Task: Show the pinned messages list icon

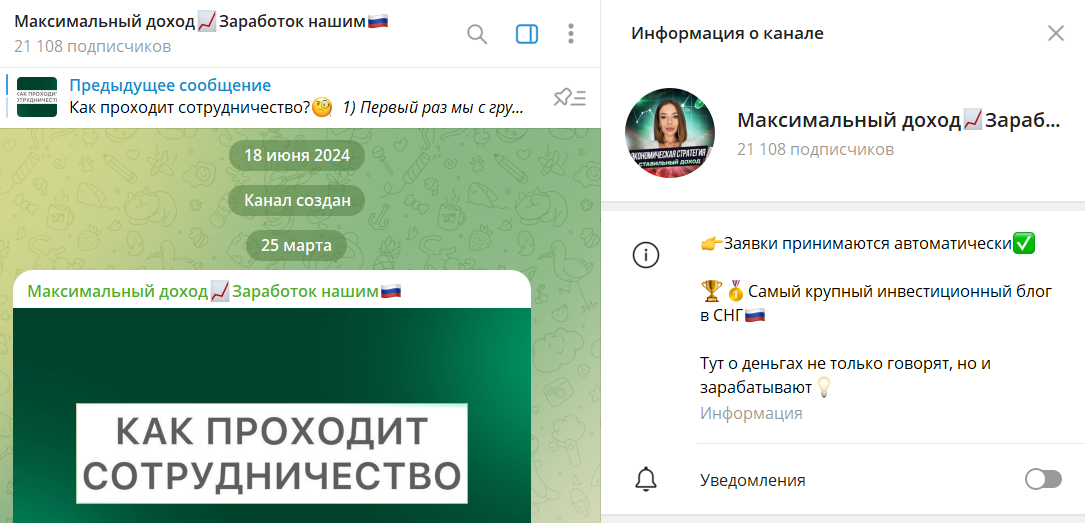Action: click(570, 98)
